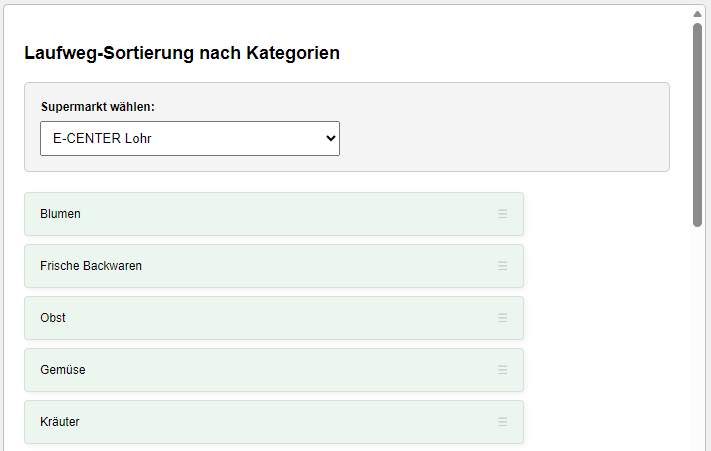Click the Kräuter category entry
The width and height of the screenshot is (711, 451).
274,422
